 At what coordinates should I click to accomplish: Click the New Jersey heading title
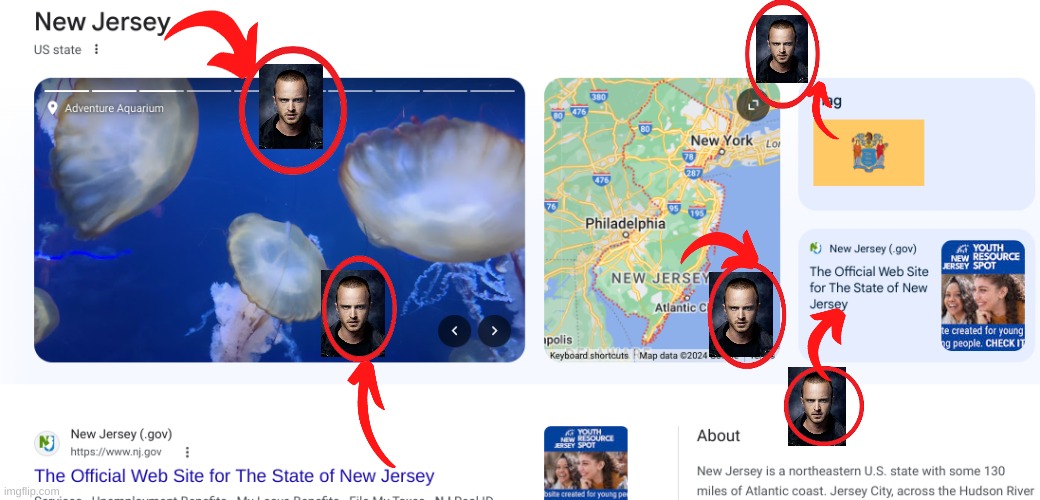(x=103, y=22)
